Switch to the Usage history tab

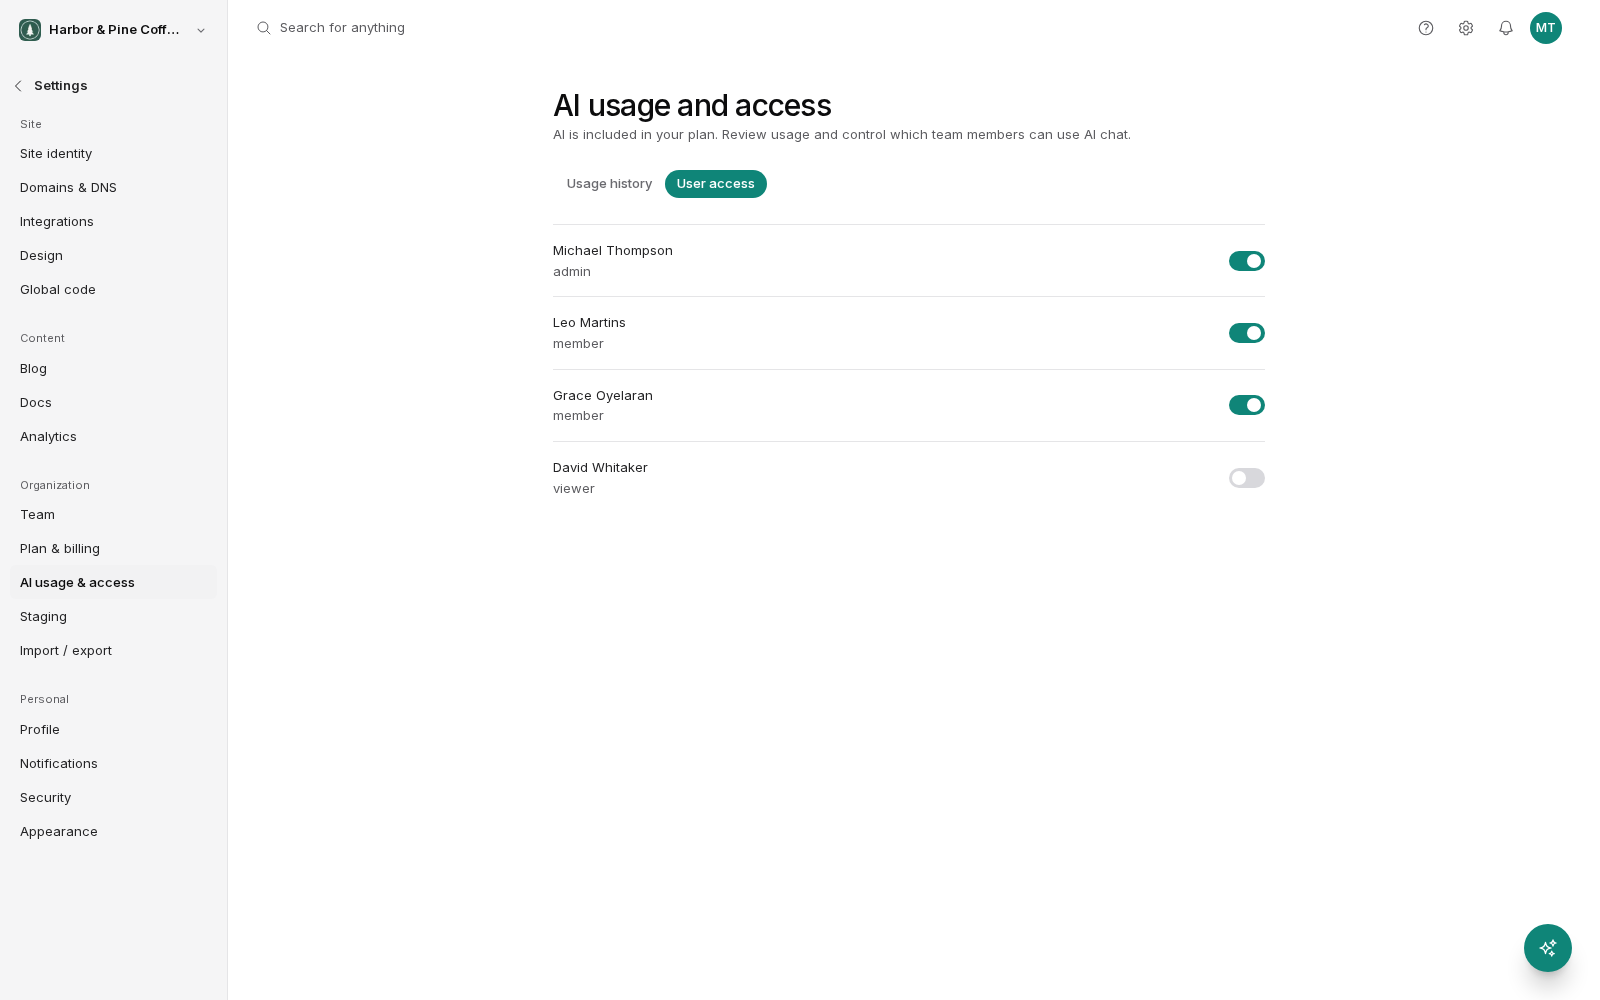point(609,184)
